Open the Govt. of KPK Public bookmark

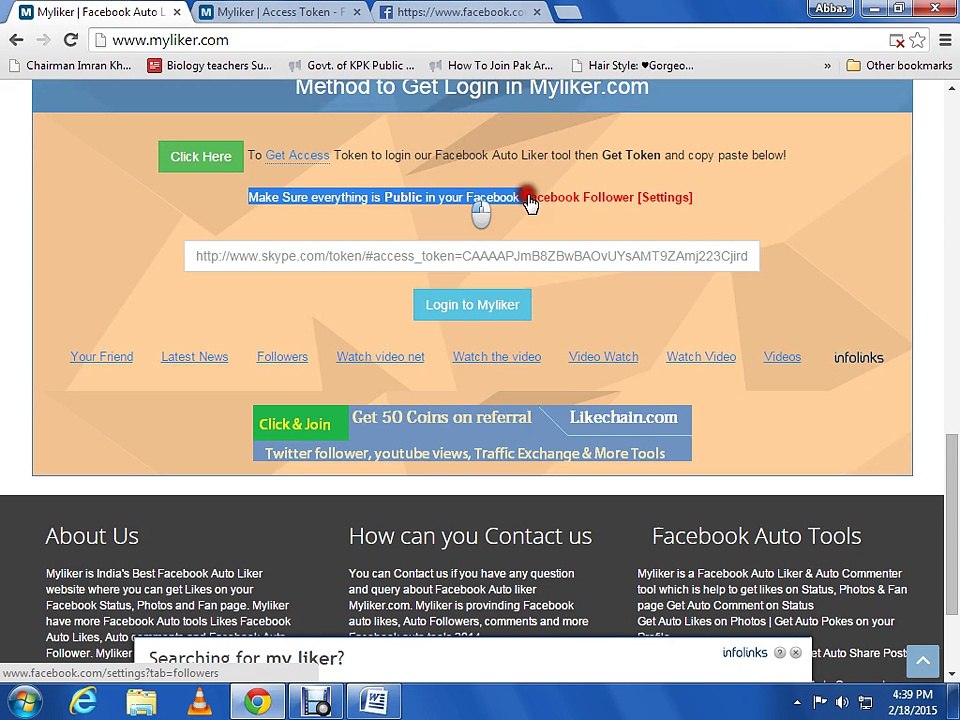pyautogui.click(x=352, y=66)
